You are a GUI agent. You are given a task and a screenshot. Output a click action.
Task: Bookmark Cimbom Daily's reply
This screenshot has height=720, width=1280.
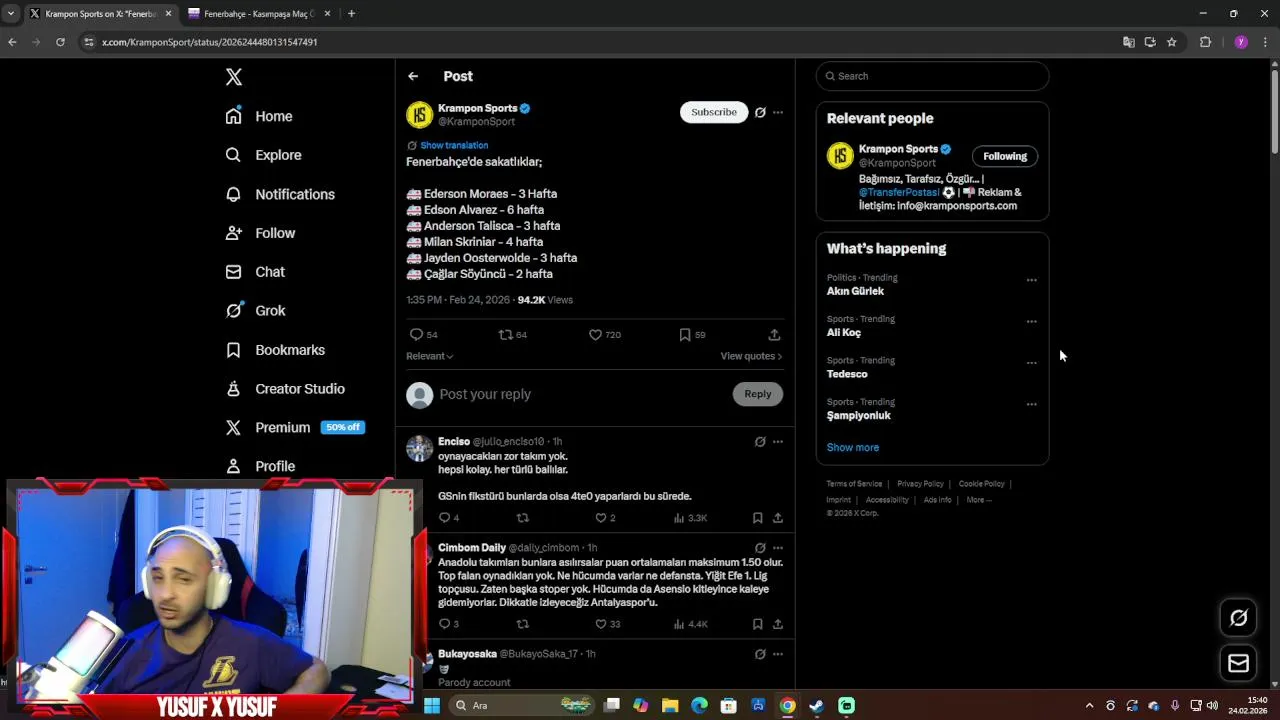757,624
